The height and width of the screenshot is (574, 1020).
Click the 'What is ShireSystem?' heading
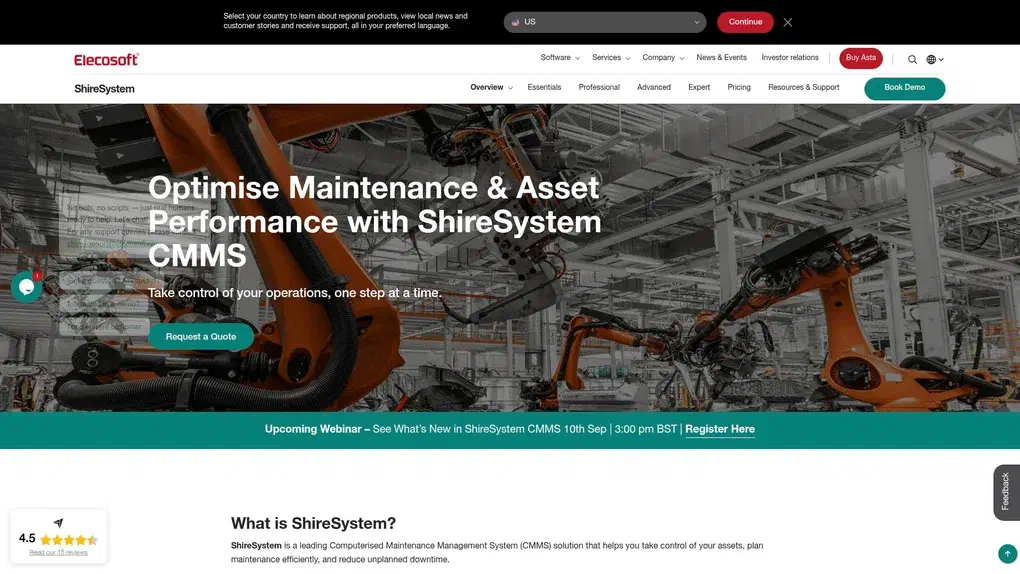313,523
